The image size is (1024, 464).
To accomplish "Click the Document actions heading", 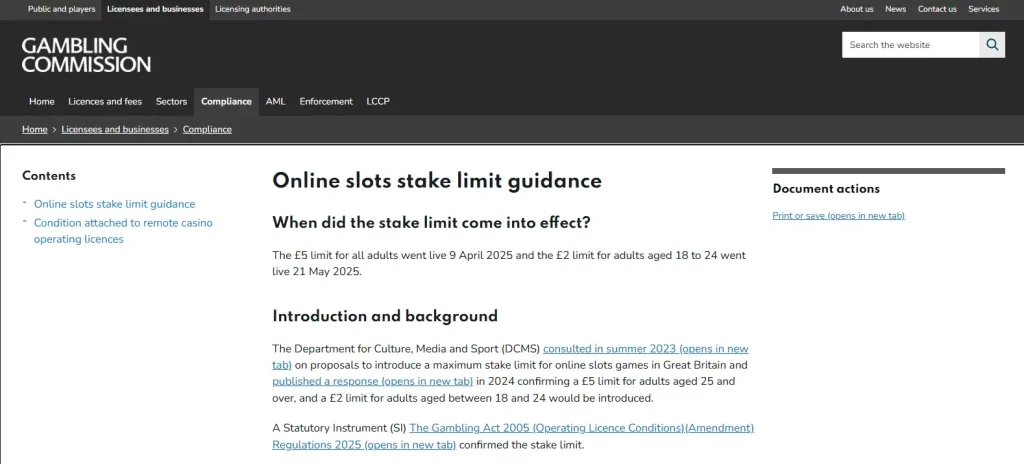I will (x=826, y=189).
